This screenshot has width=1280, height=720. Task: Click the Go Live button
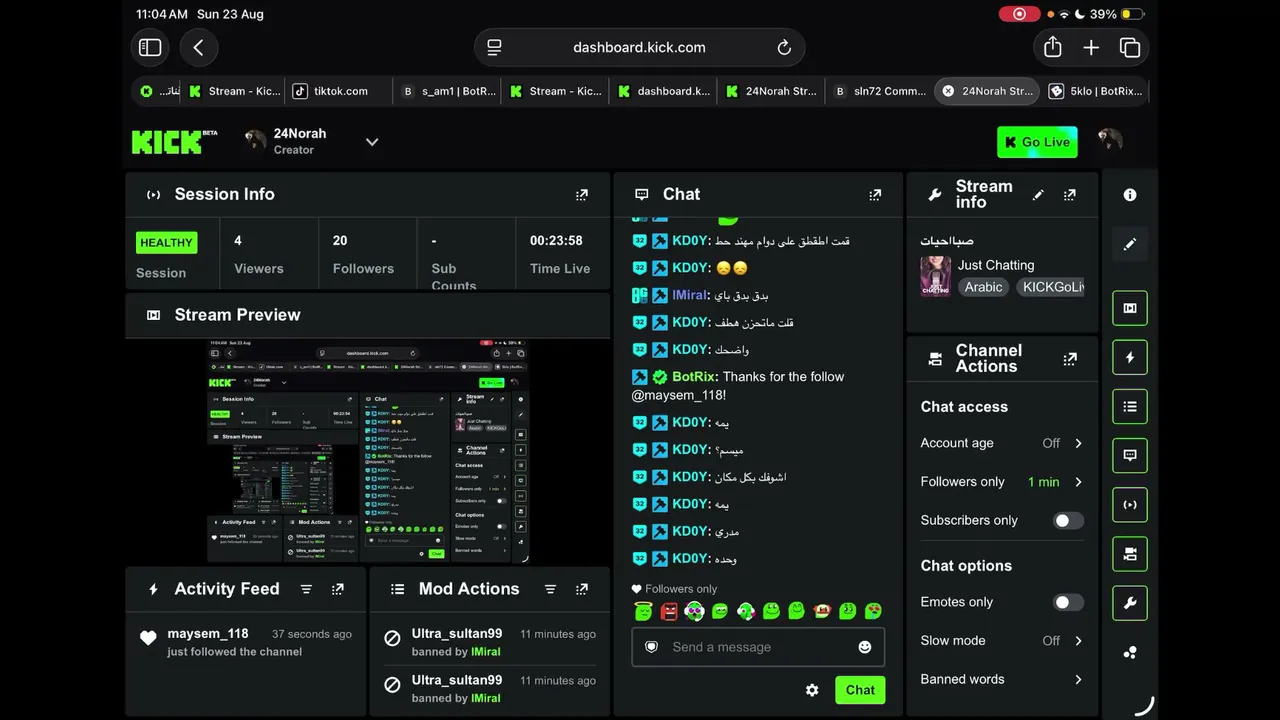point(1037,142)
